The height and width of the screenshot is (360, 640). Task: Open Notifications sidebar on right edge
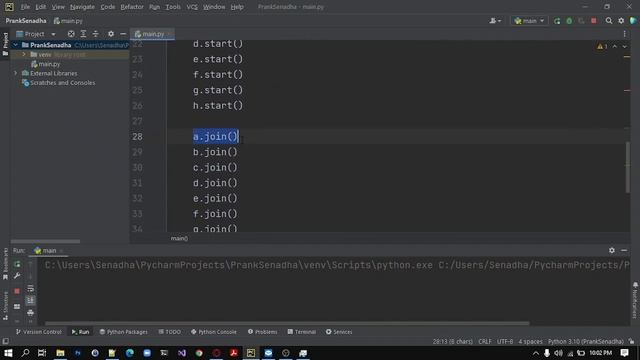(635, 300)
